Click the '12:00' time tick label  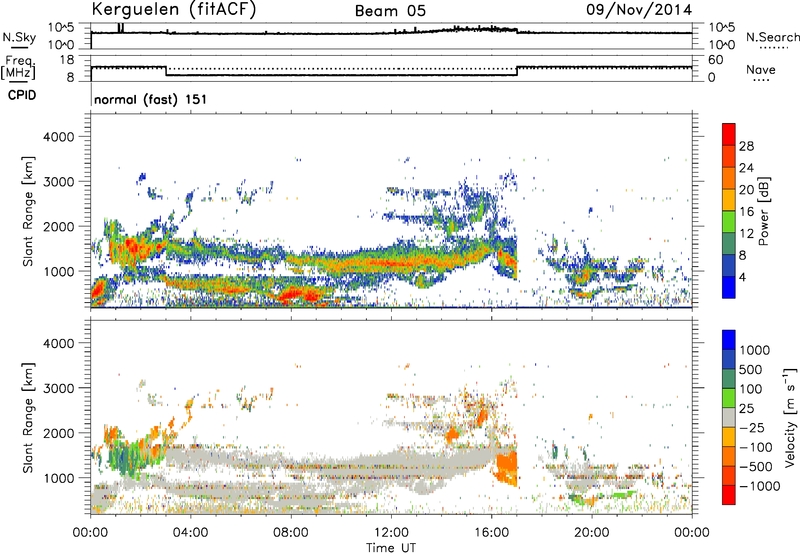pos(391,533)
